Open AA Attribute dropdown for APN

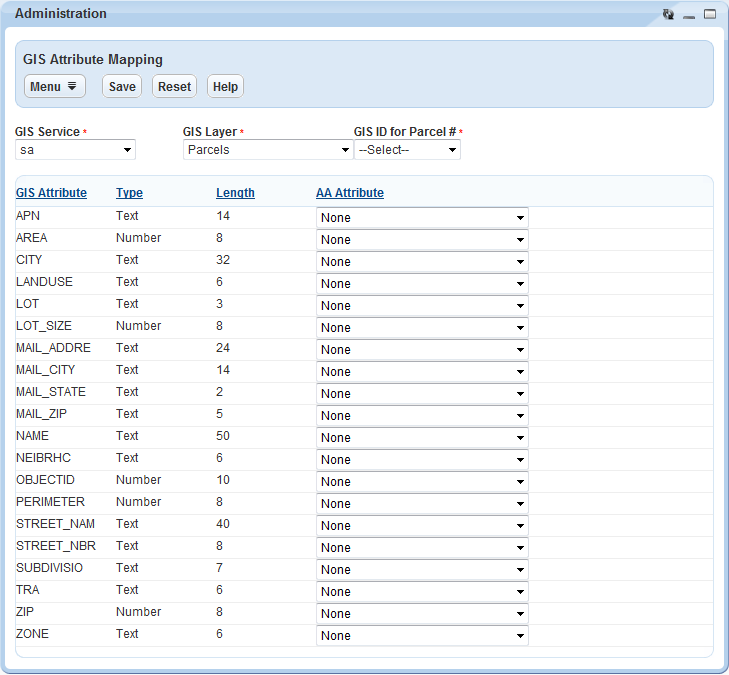422,217
